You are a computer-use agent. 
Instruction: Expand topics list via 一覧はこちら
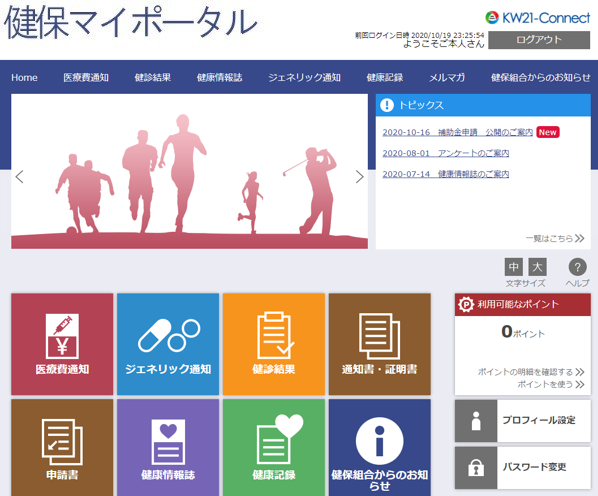(x=555, y=238)
